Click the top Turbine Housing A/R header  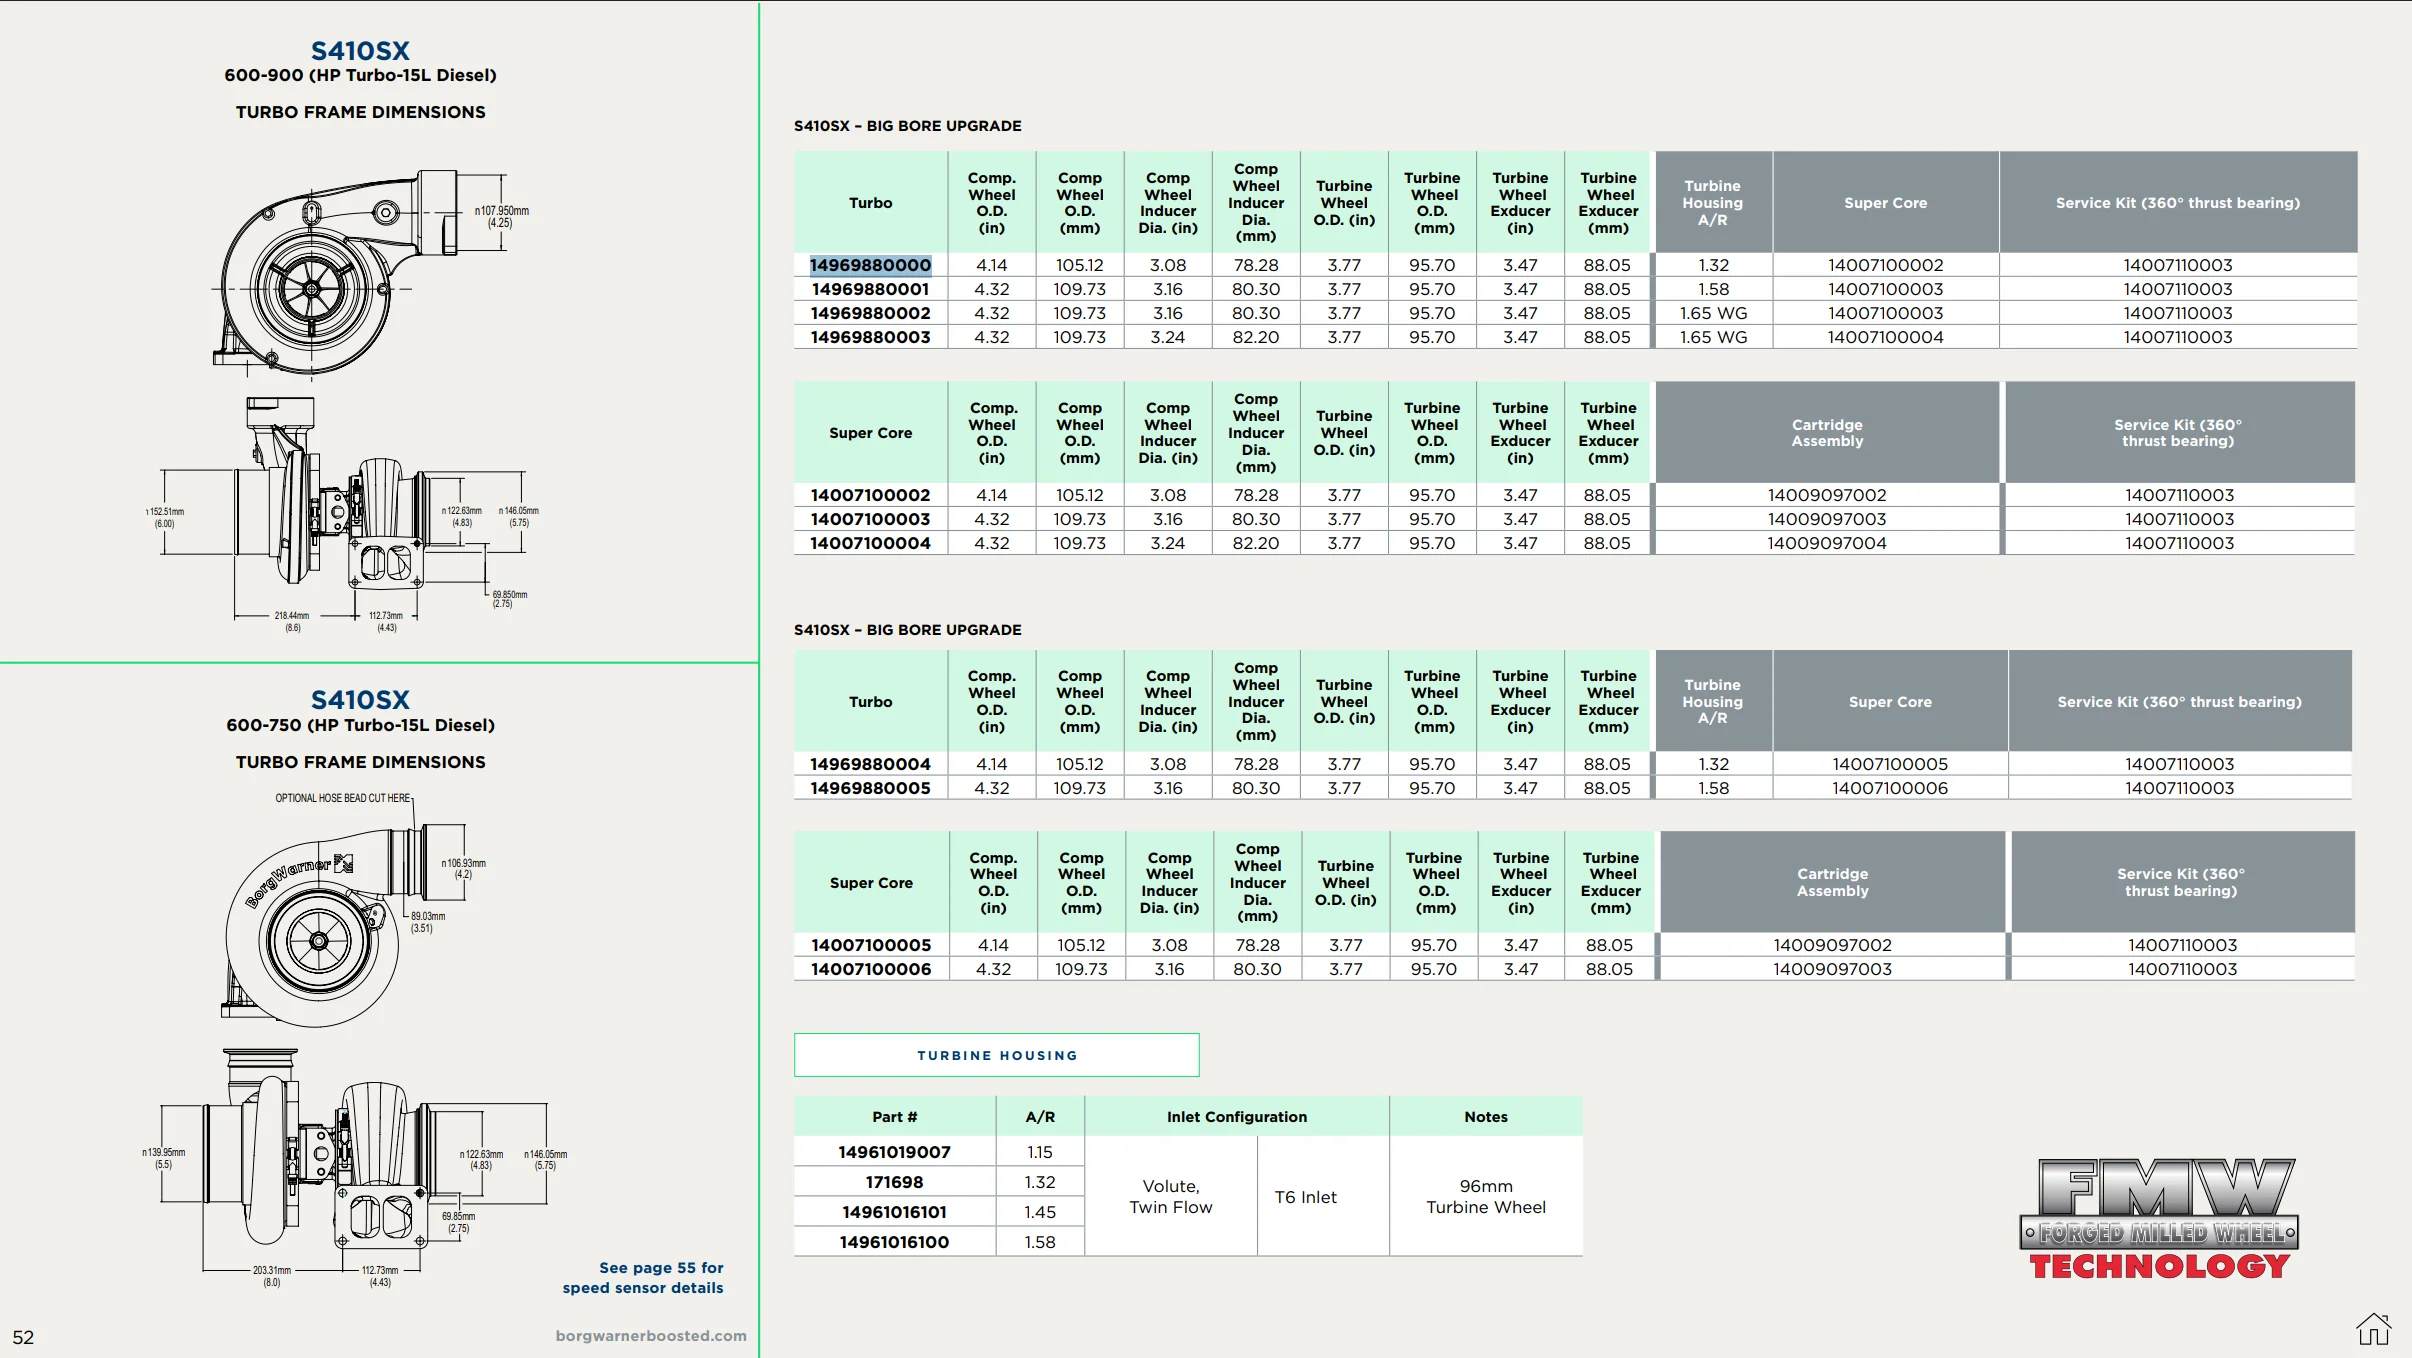(1712, 203)
